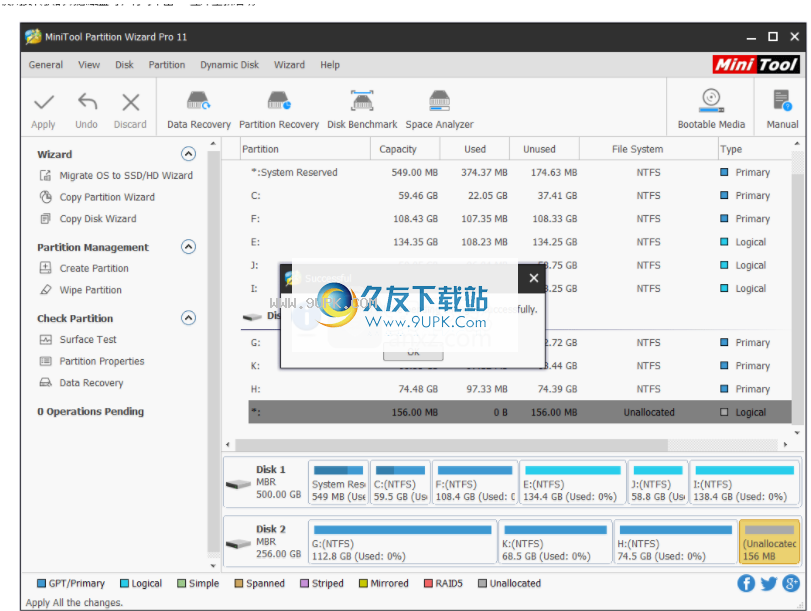The height and width of the screenshot is (611, 811).
Task: Collapse the Partition Management section
Action: 188,247
